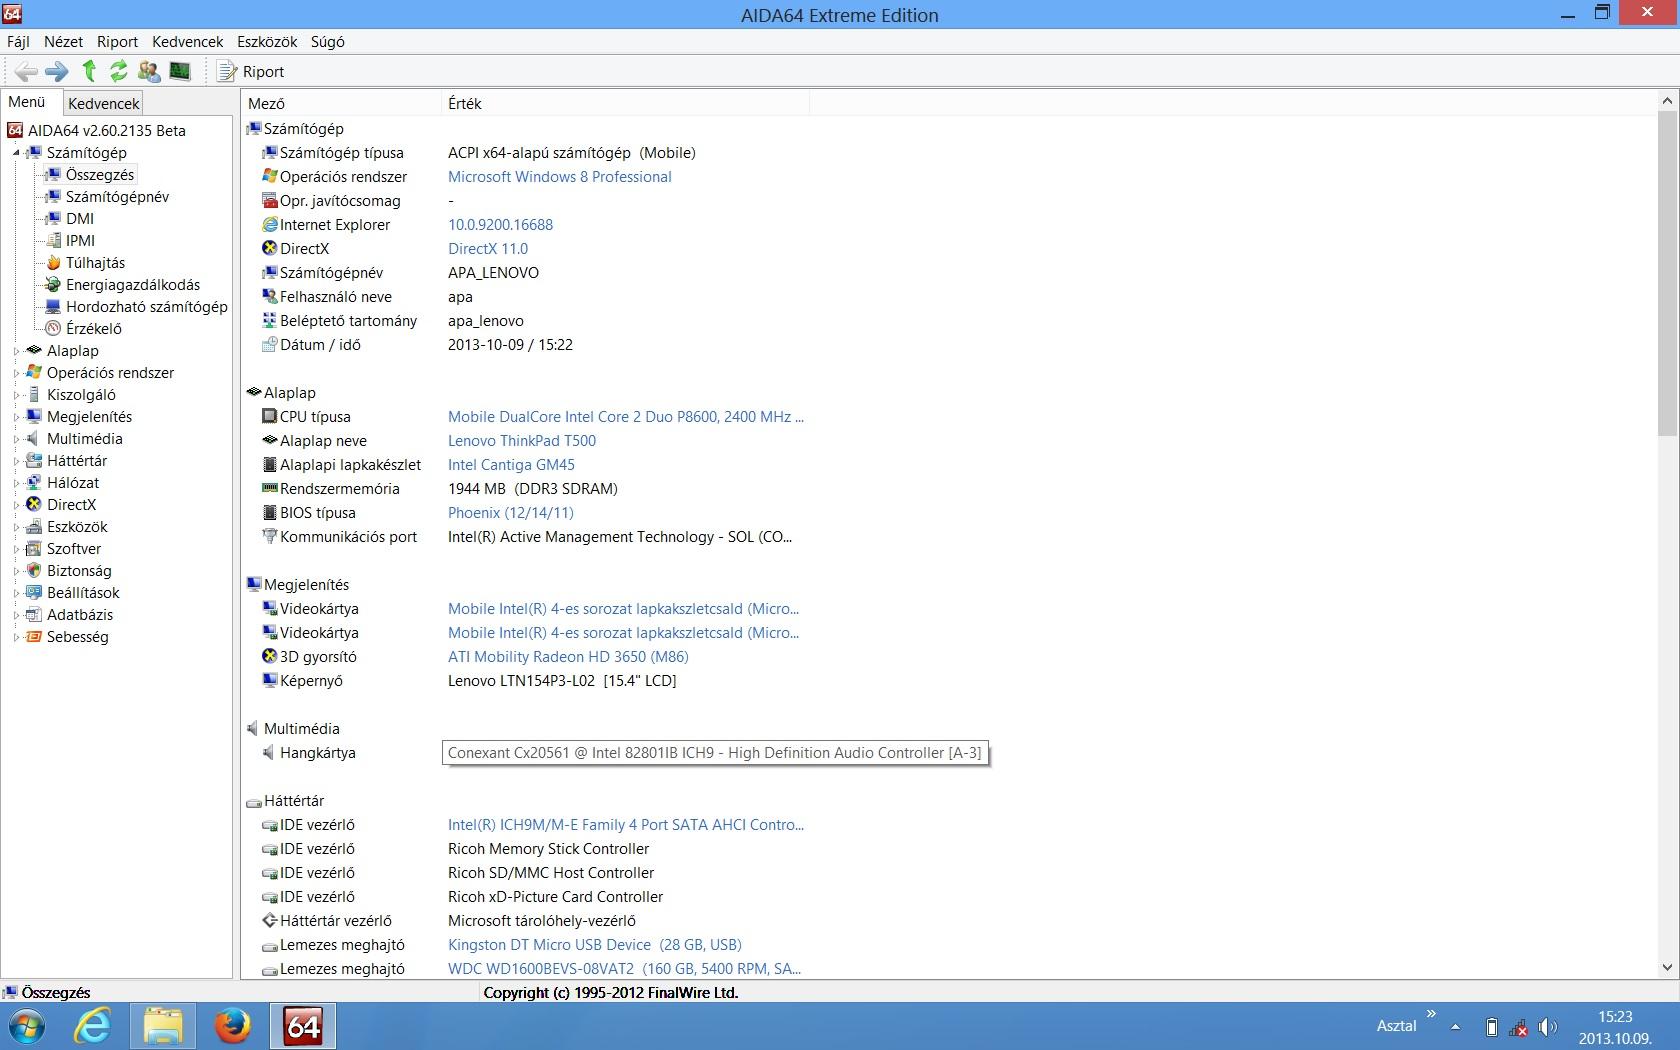Viewport: 1680px width, 1050px height.
Task: Open Firefox from the taskbar
Action: click(233, 1027)
